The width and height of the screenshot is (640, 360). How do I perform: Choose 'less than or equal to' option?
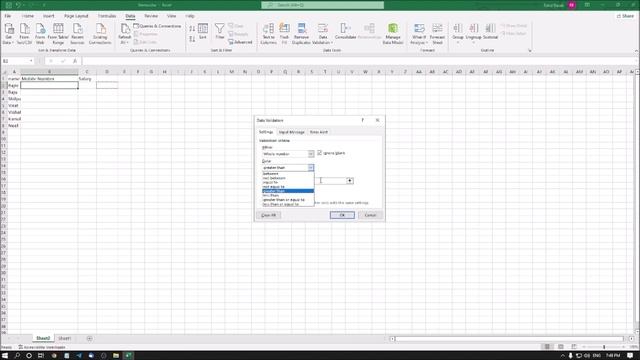point(288,204)
